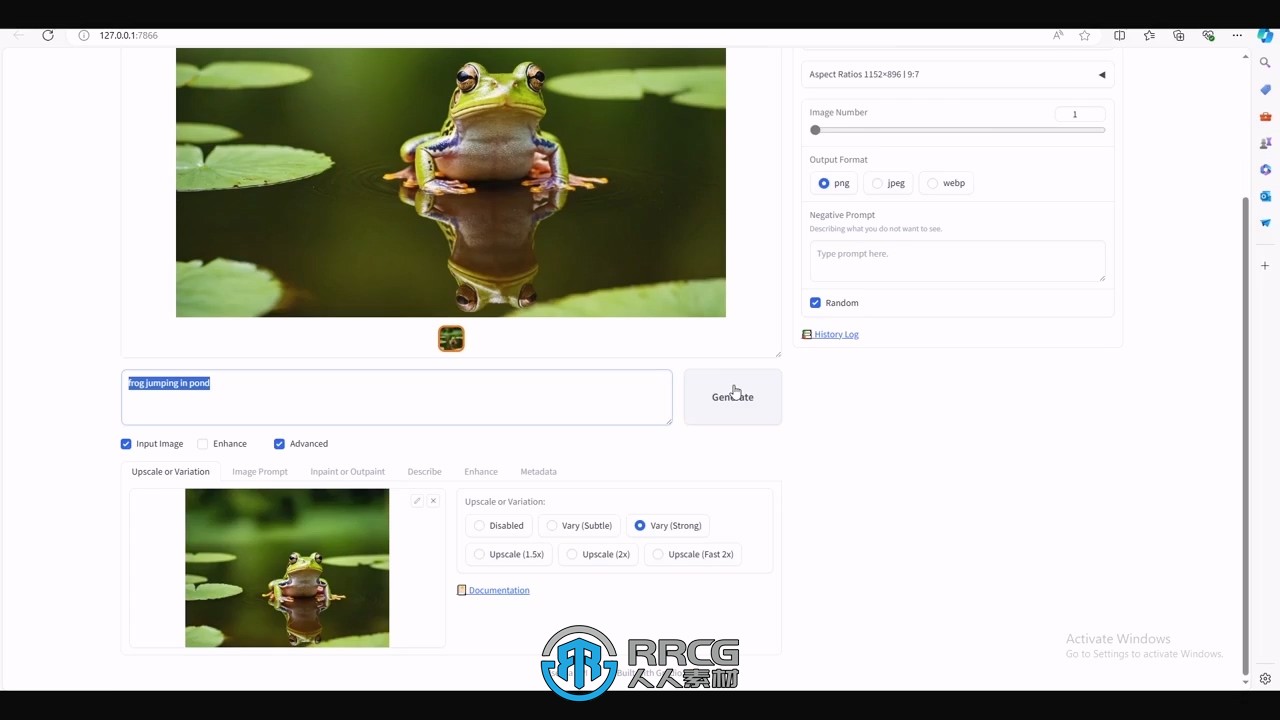Viewport: 1280px width, 720px height.
Task: Choose the Disabled upscale option
Action: pos(499,526)
